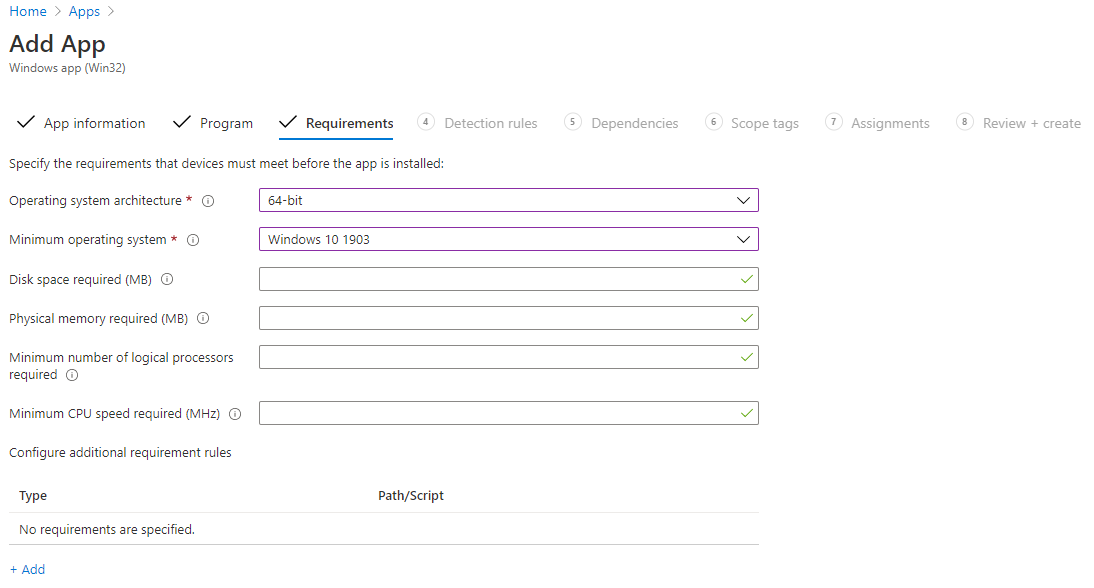The height and width of the screenshot is (588, 1094).
Task: Click the Path/Script column header
Action: 411,495
